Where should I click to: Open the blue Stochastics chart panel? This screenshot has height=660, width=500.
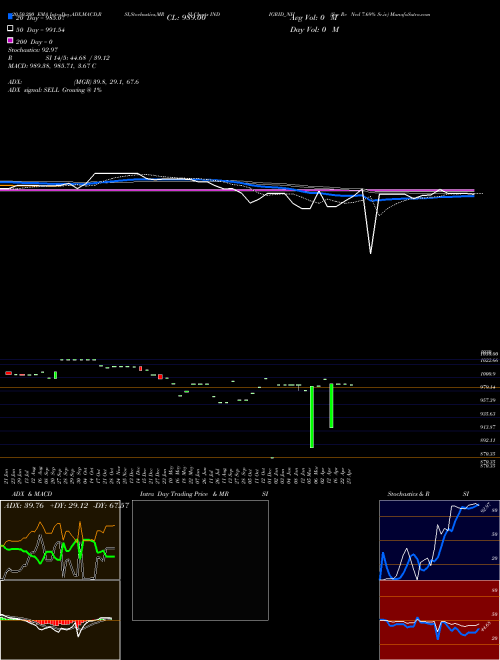[439, 540]
